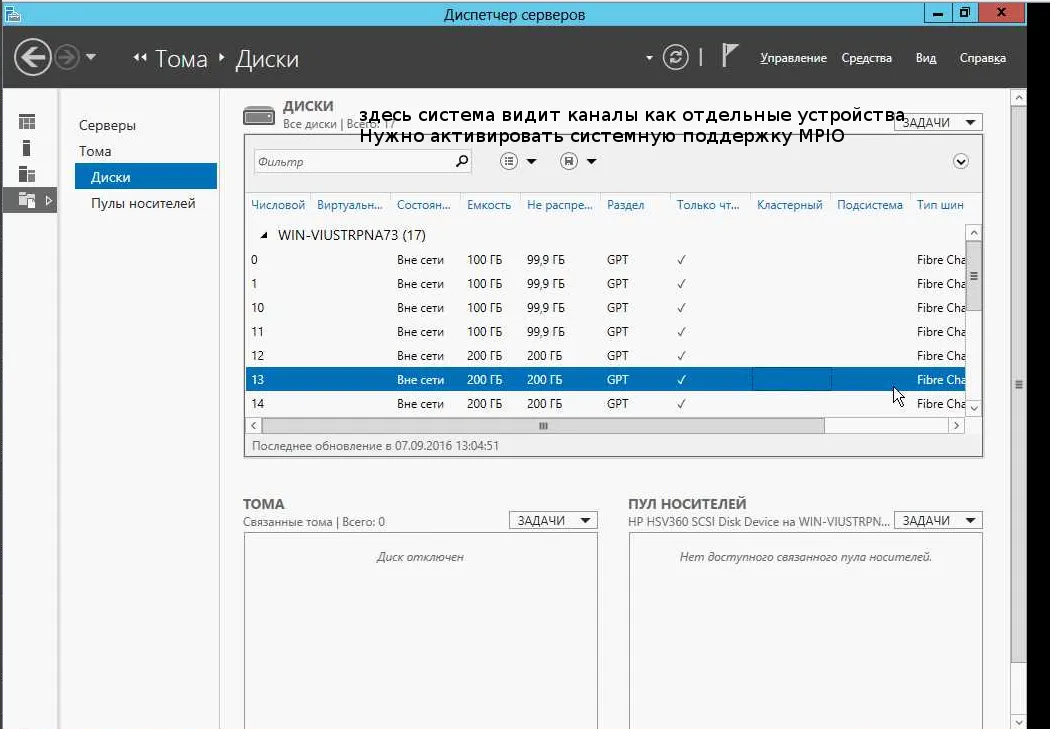Open the Local Server icon in sidebar
1050x729 pixels.
tap(27, 148)
